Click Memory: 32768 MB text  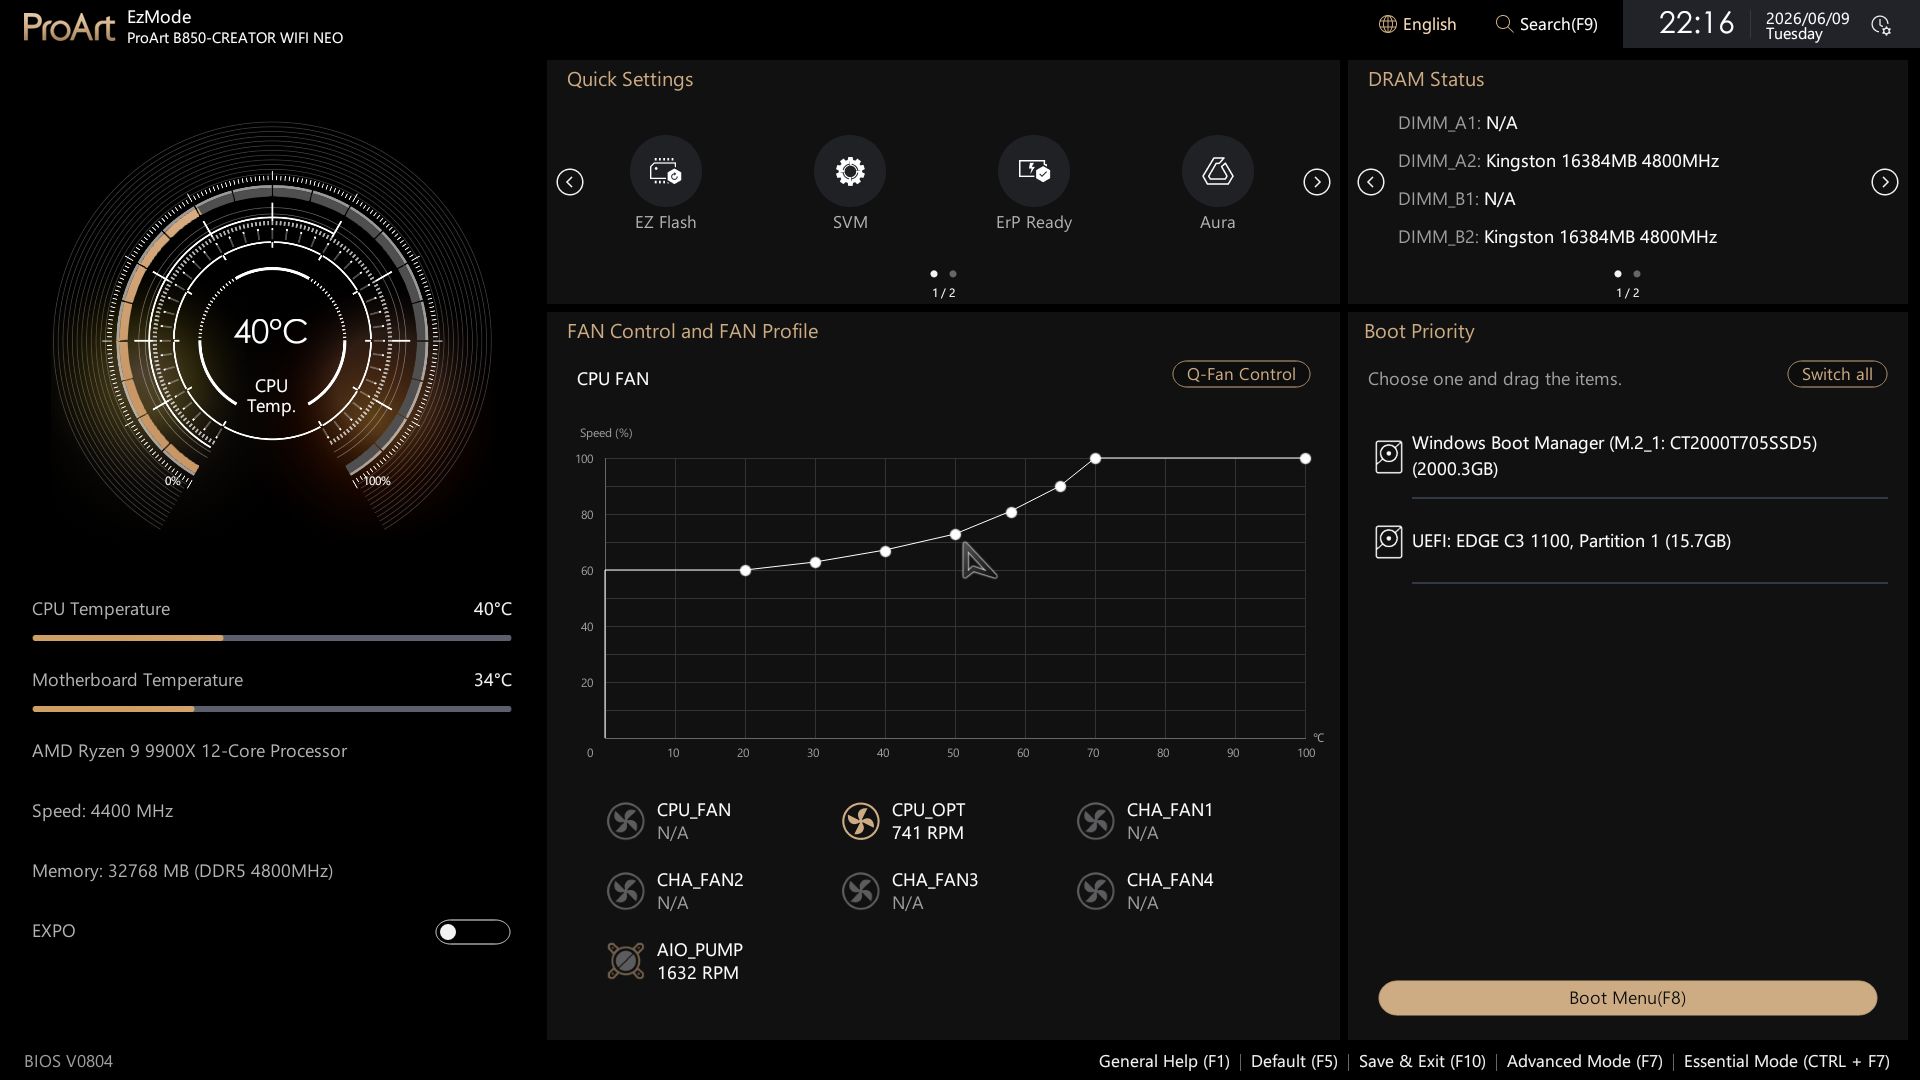[182, 871]
